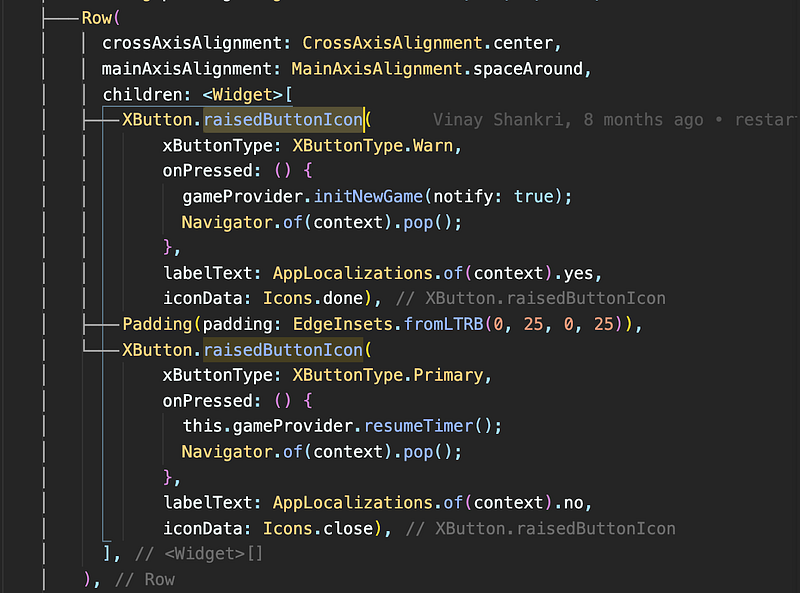800x593 pixels.
Task: Click the notify: true argument
Action: [493, 196]
